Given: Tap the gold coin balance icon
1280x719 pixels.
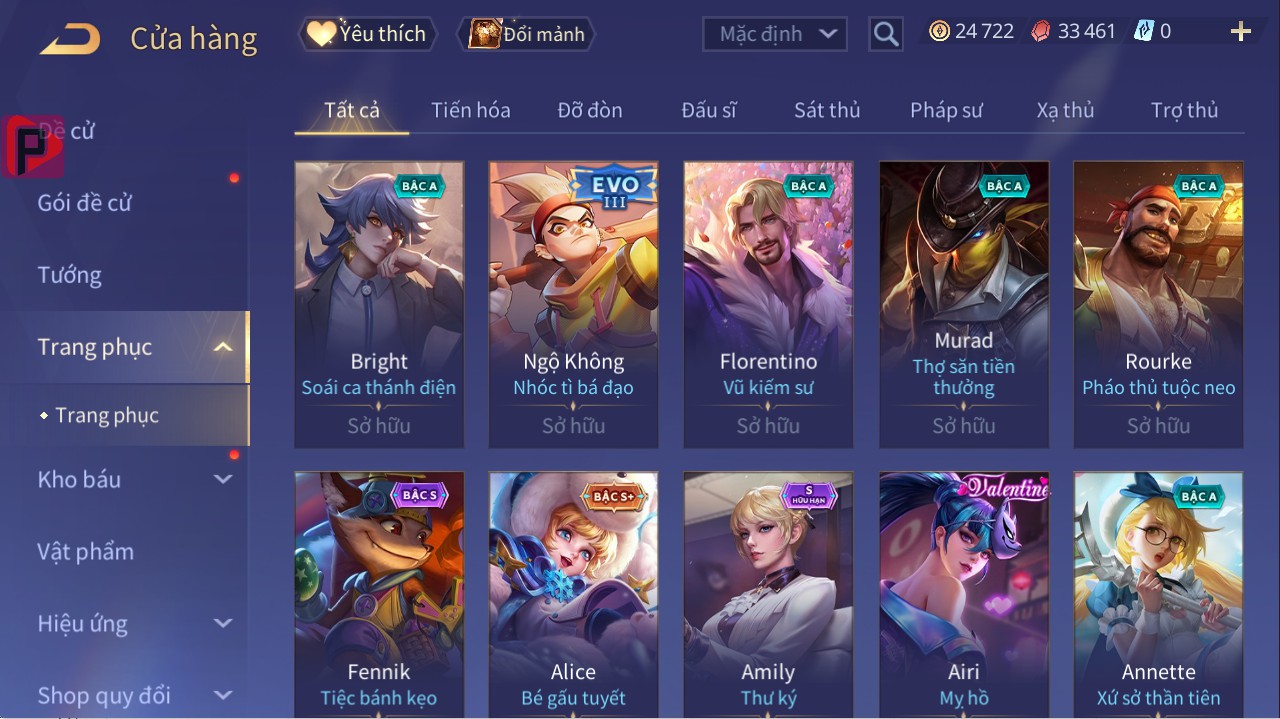Looking at the screenshot, I should click(939, 31).
